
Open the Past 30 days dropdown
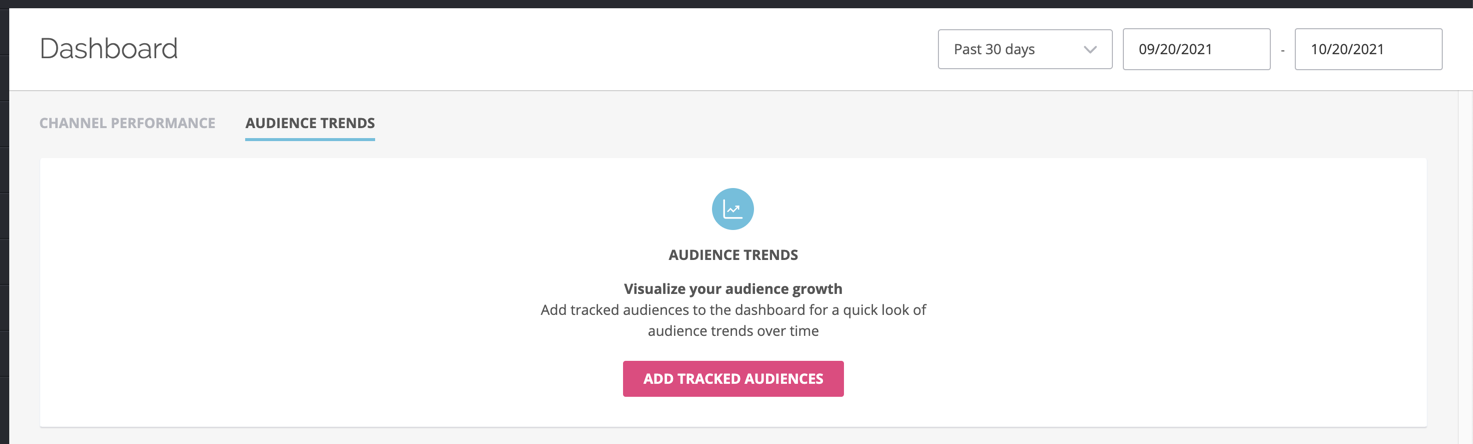point(1025,49)
